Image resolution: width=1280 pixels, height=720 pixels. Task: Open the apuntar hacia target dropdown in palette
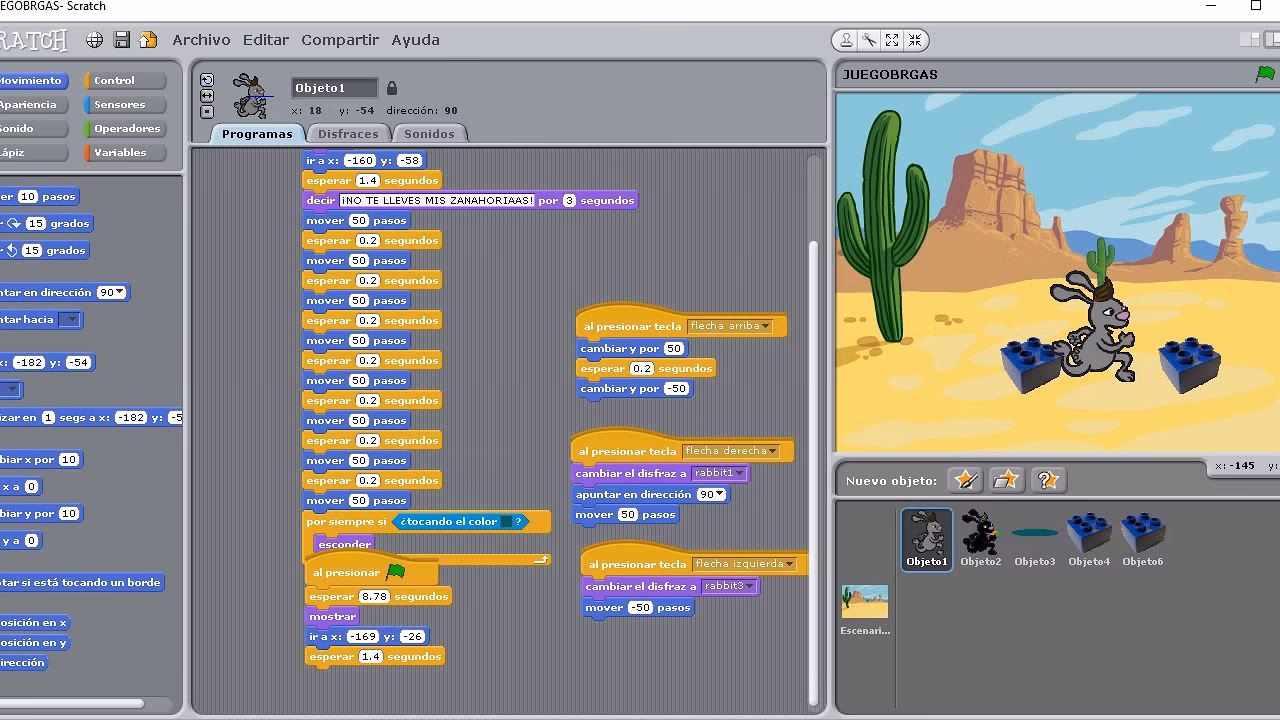[x=69, y=320]
